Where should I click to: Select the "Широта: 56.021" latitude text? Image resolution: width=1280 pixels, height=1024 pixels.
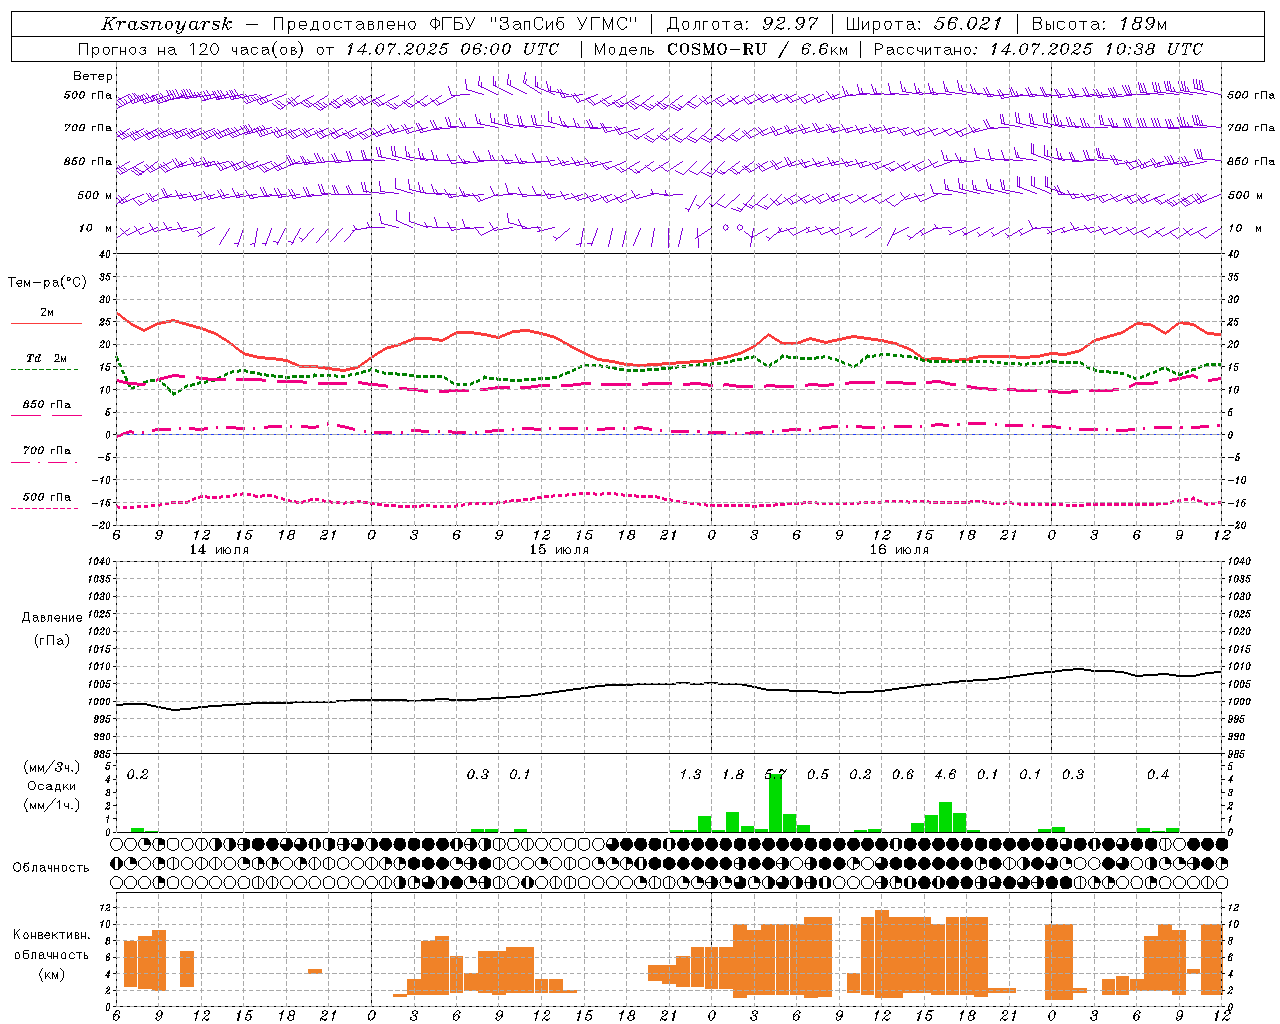[923, 24]
